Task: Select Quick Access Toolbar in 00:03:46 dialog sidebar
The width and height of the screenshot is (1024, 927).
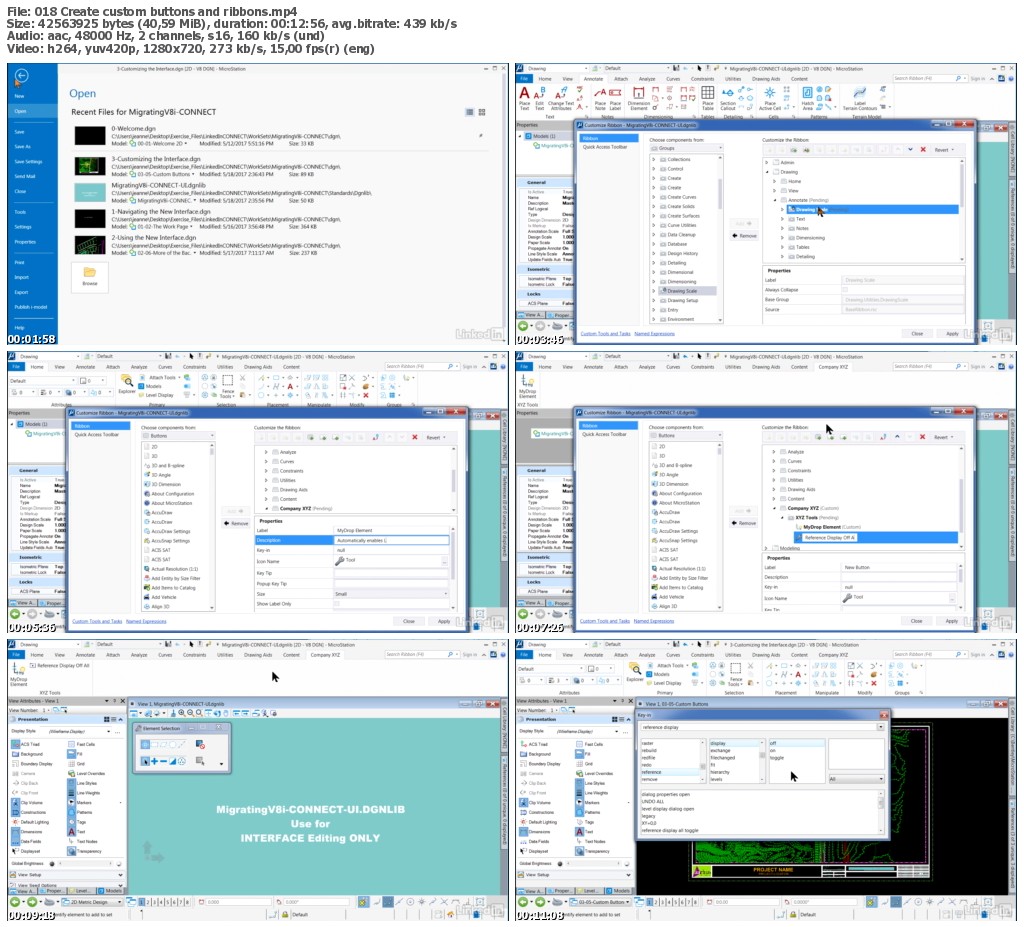Action: tap(605, 147)
